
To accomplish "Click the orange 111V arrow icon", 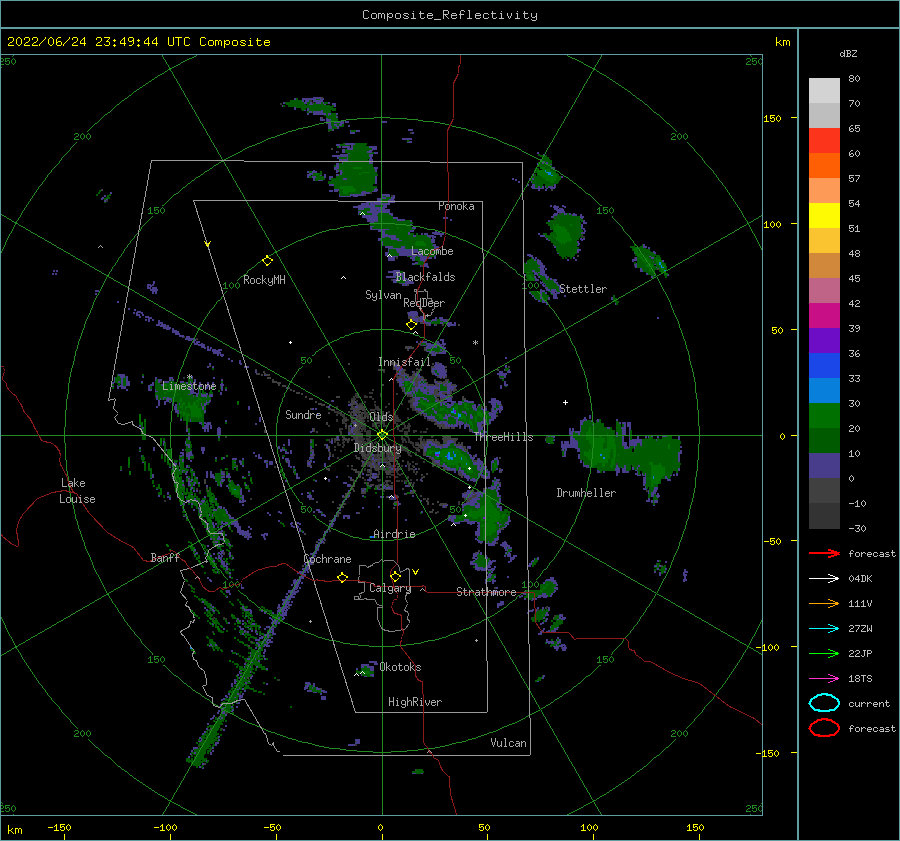I will coord(824,603).
